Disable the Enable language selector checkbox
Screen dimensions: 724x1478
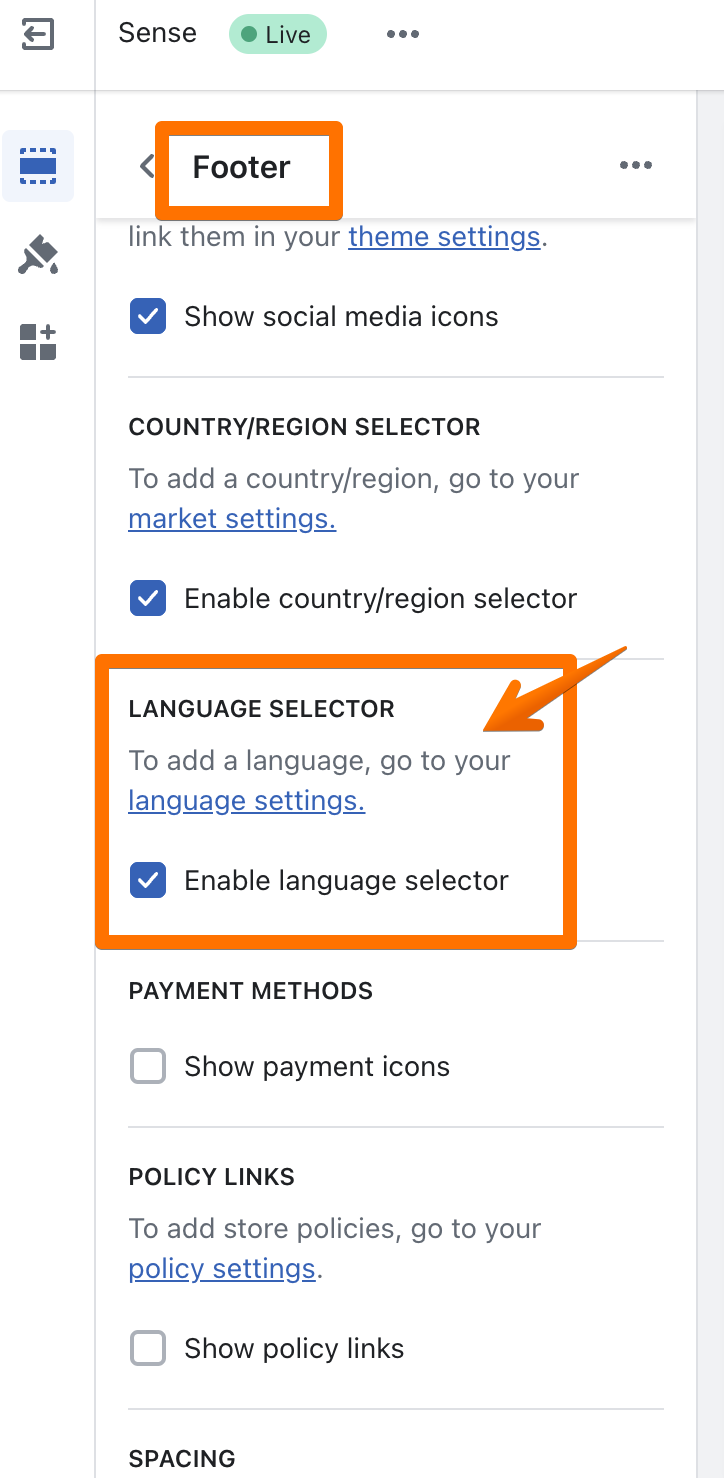(148, 881)
